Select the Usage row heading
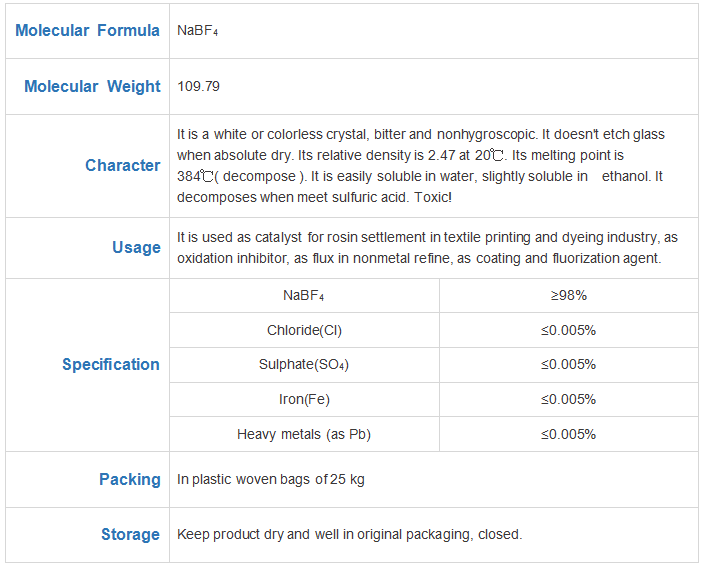Screen dimensions: 703x565 (x=136, y=248)
